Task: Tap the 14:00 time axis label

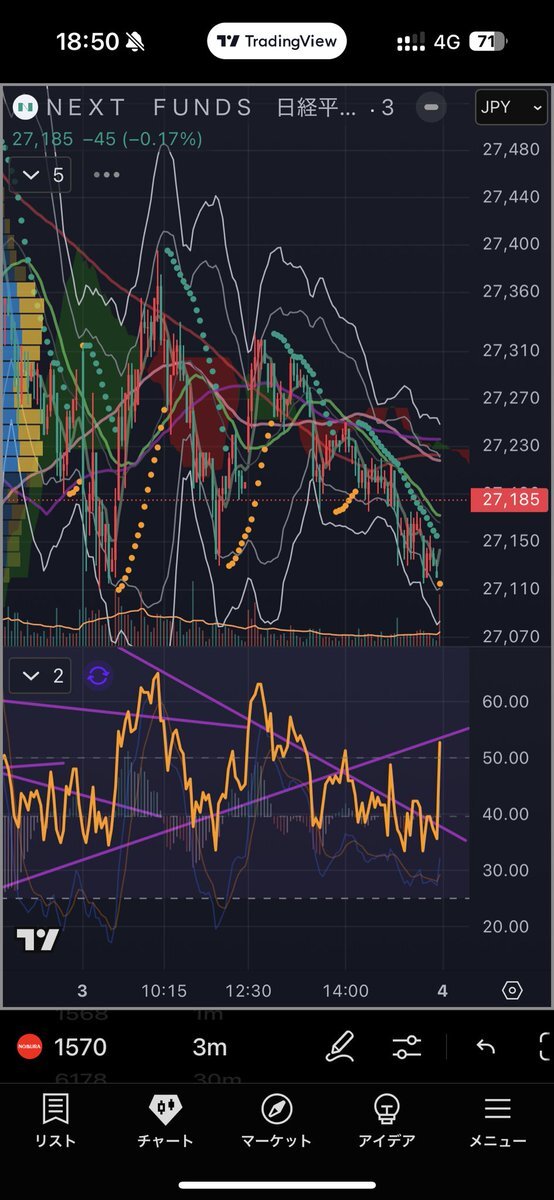Action: coord(345,991)
